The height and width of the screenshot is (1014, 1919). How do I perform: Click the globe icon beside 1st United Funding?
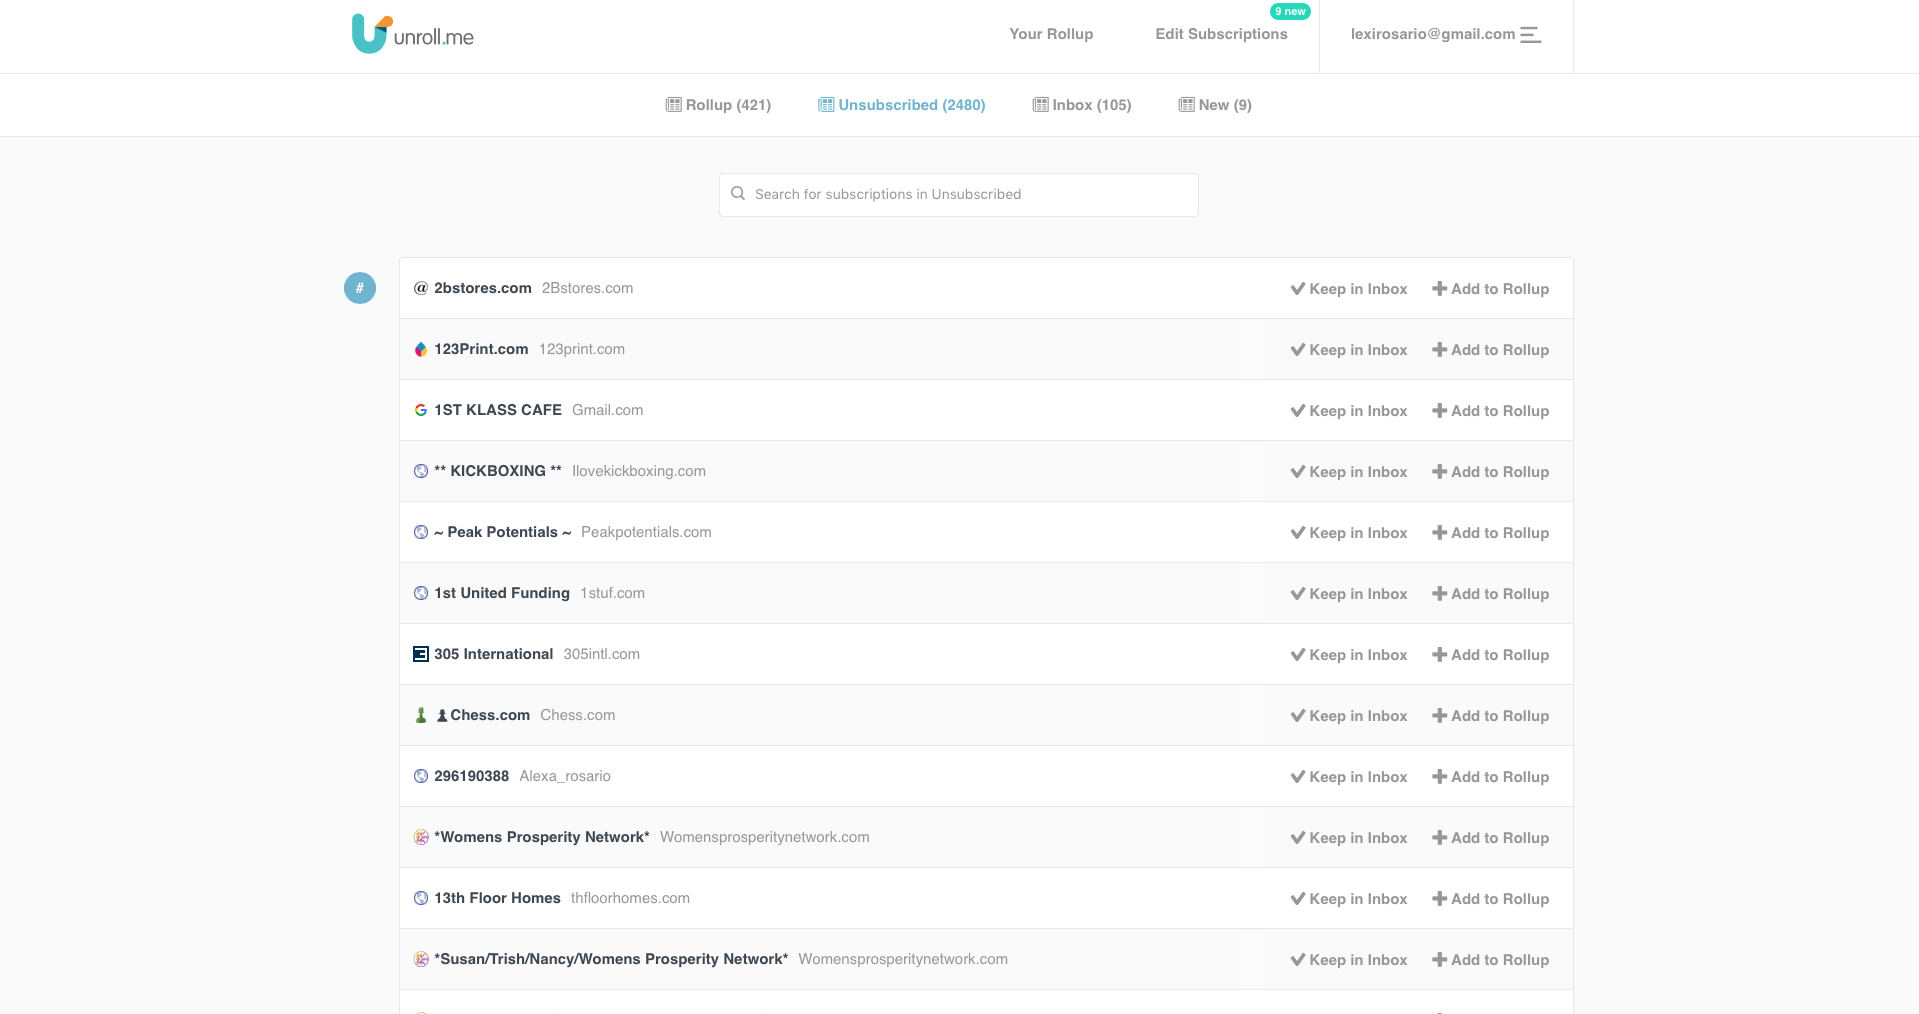pyautogui.click(x=421, y=593)
